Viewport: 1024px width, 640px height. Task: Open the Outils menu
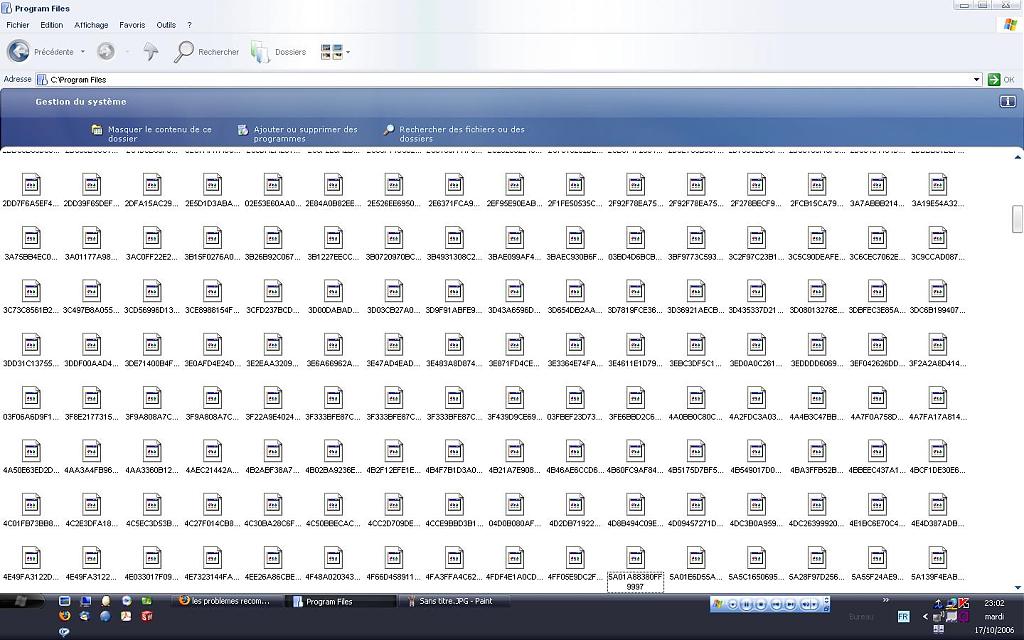tap(166, 25)
